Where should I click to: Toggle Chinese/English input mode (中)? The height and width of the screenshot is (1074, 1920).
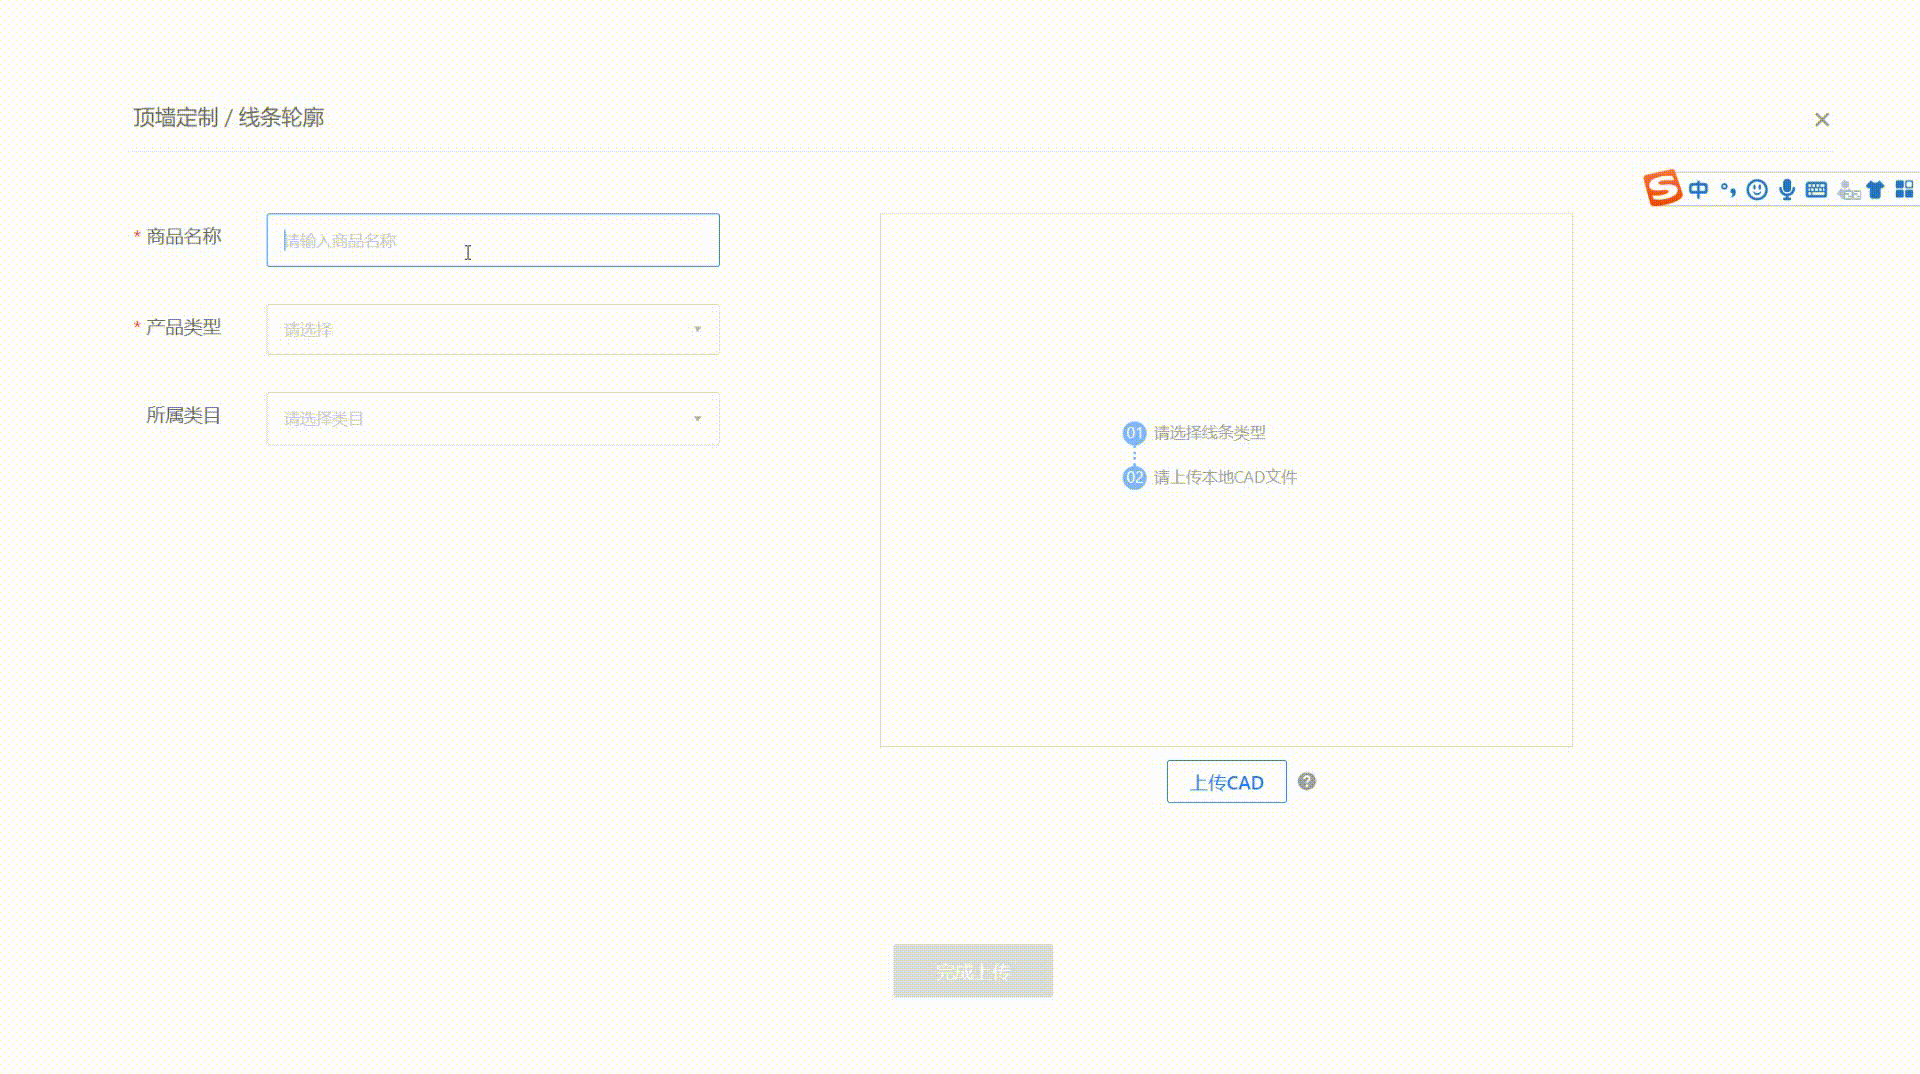(1698, 189)
